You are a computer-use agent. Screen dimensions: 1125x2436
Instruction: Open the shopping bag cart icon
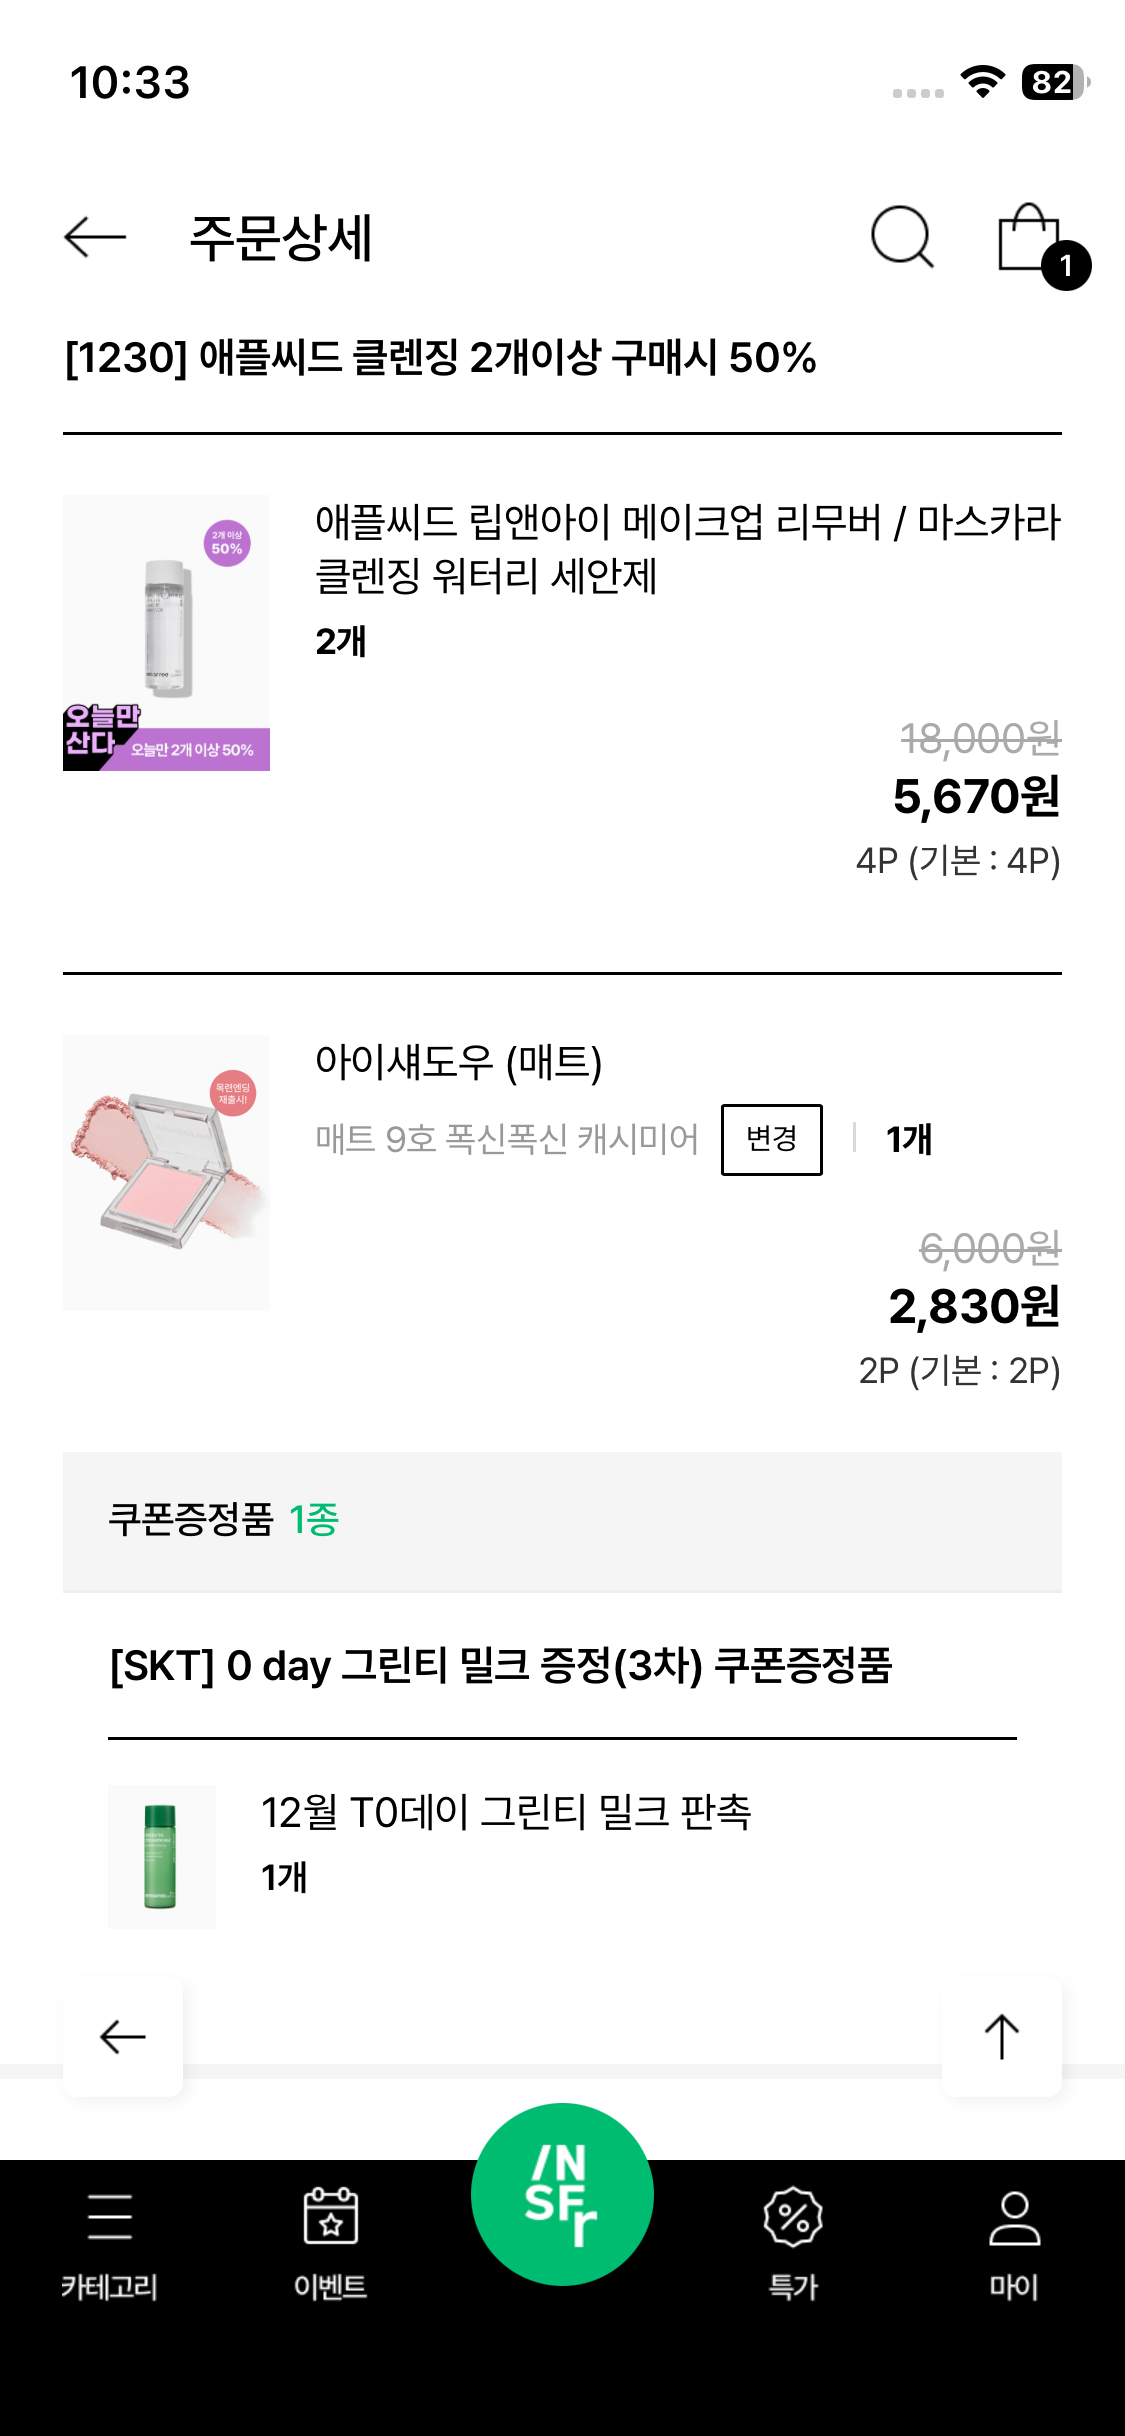coord(1028,237)
